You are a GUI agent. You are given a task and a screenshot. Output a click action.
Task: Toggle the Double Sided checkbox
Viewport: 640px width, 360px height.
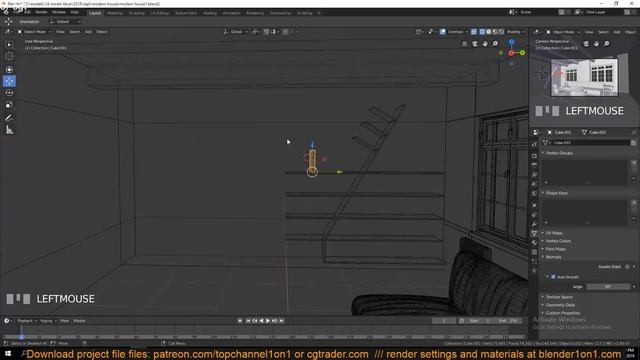point(627,267)
